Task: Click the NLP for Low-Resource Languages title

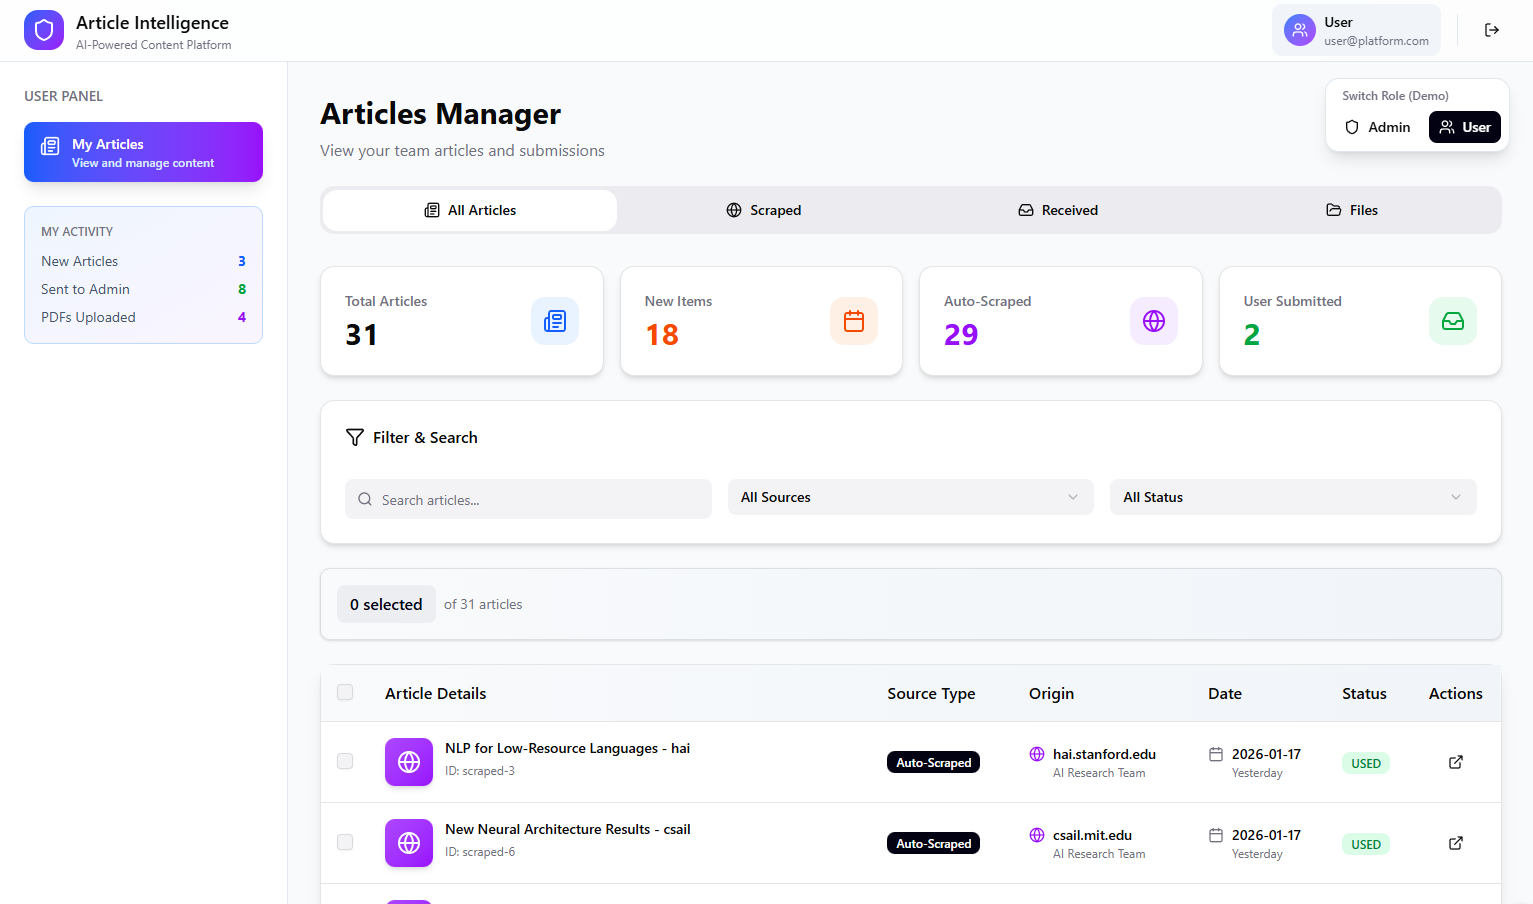Action: (567, 748)
